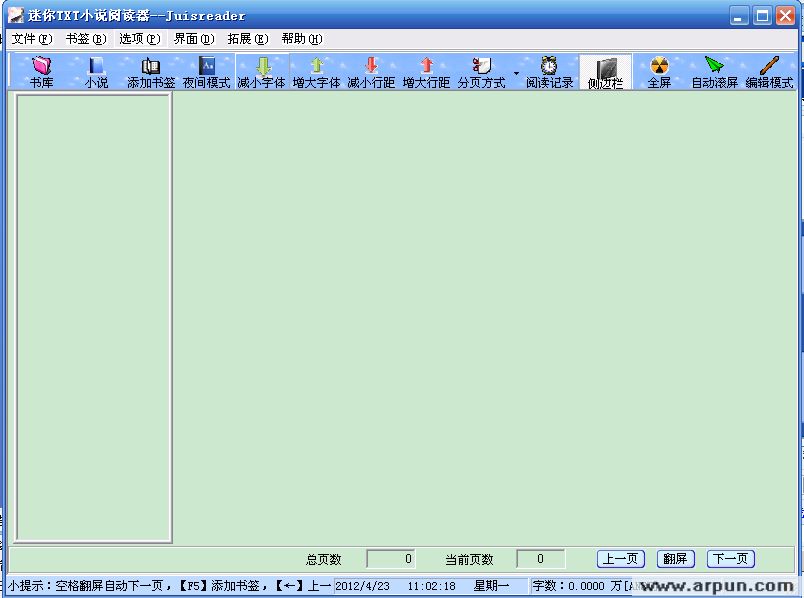
Task: Click 减小字体 decrease font icon
Action: 262,72
